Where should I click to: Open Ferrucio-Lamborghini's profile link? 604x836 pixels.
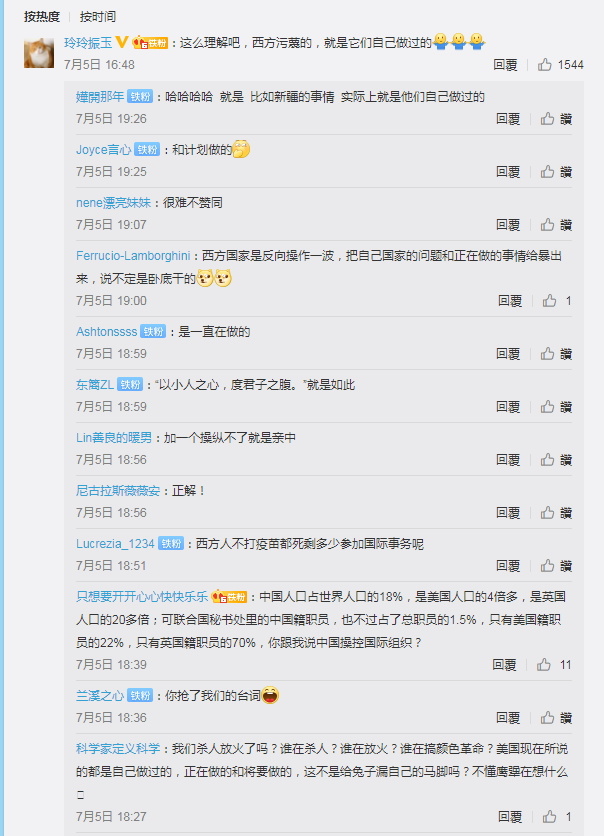[x=133, y=256]
